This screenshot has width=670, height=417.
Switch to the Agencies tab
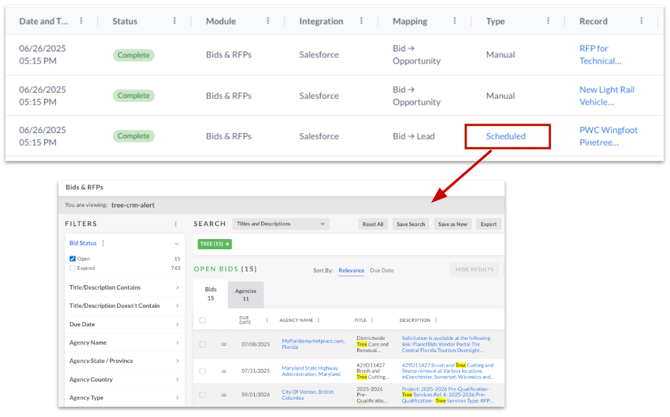click(x=246, y=295)
